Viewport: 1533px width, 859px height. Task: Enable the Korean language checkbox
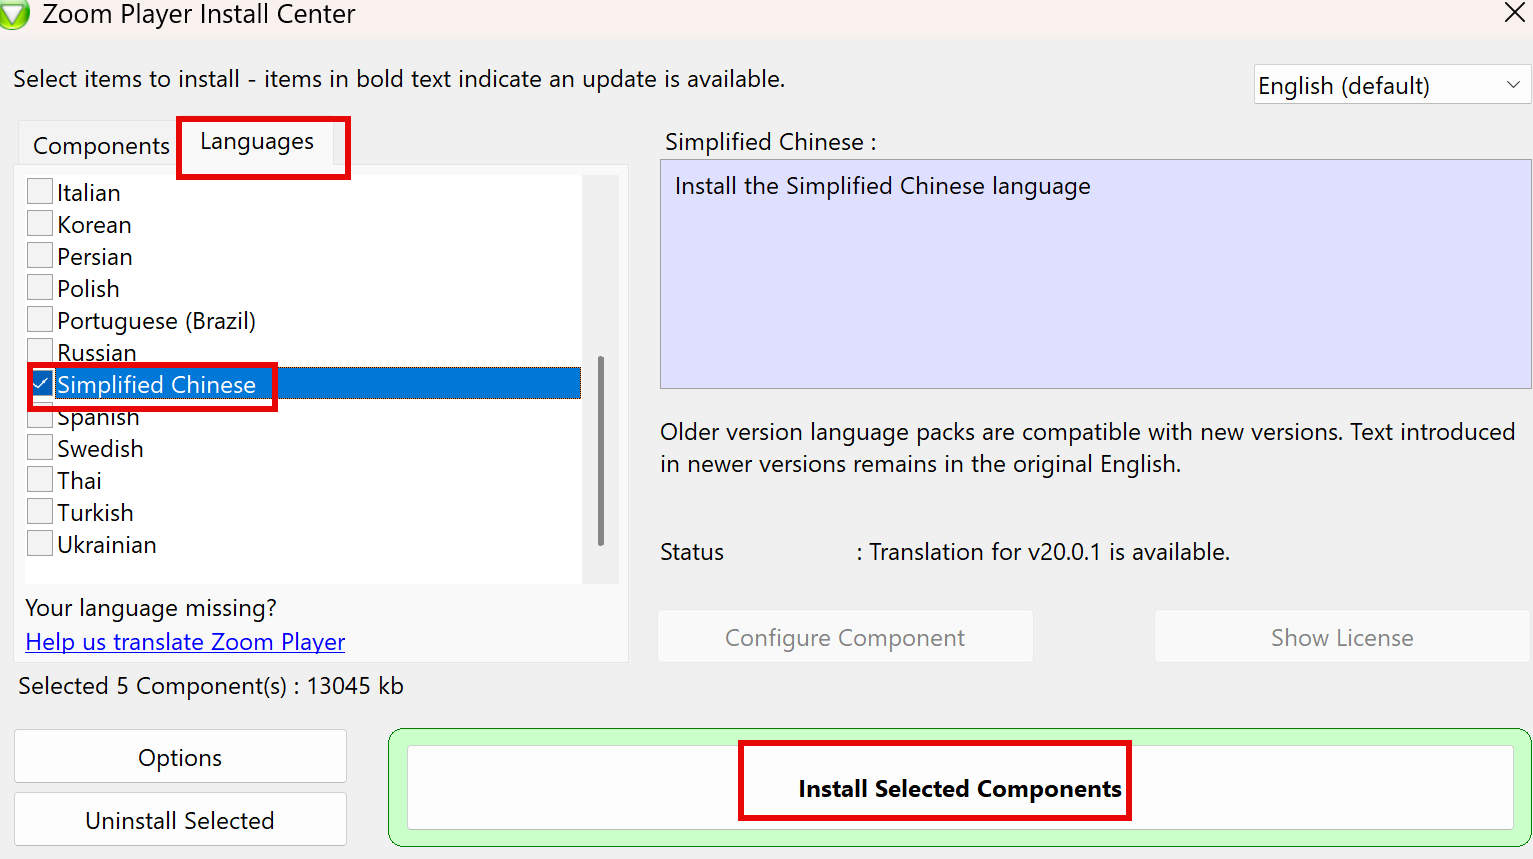point(40,224)
